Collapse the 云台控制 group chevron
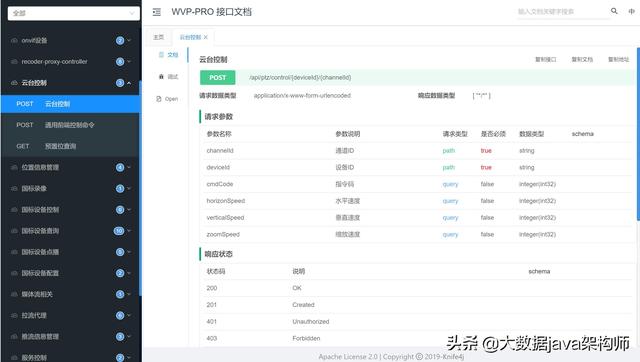640x362 pixels. point(129,83)
